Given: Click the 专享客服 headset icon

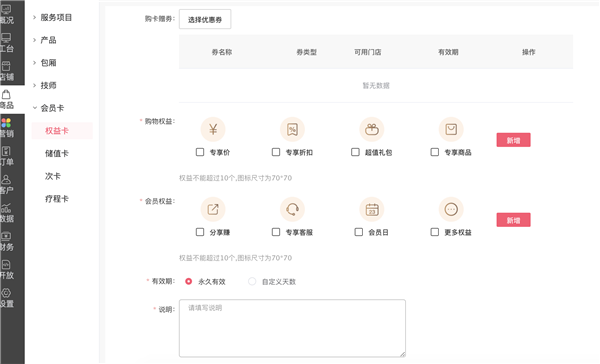Looking at the screenshot, I should coord(292,209).
